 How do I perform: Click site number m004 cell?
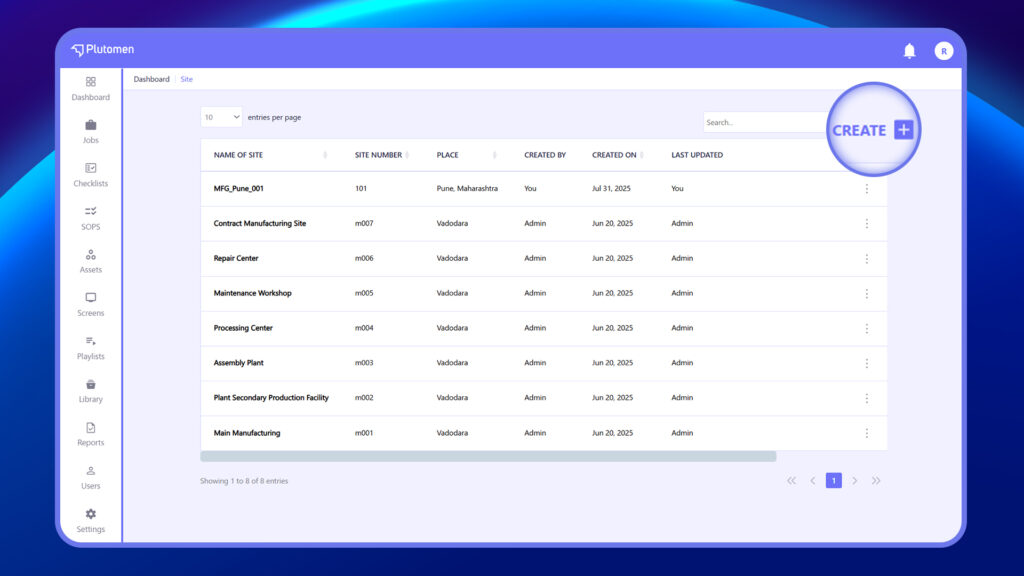(x=364, y=328)
